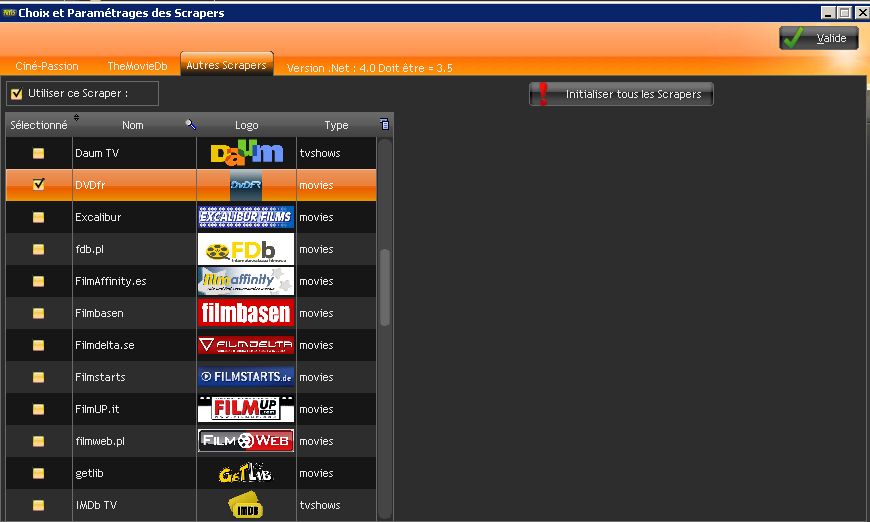The width and height of the screenshot is (870, 522).
Task: Select the filmweb.pl name cell
Action: pos(134,441)
